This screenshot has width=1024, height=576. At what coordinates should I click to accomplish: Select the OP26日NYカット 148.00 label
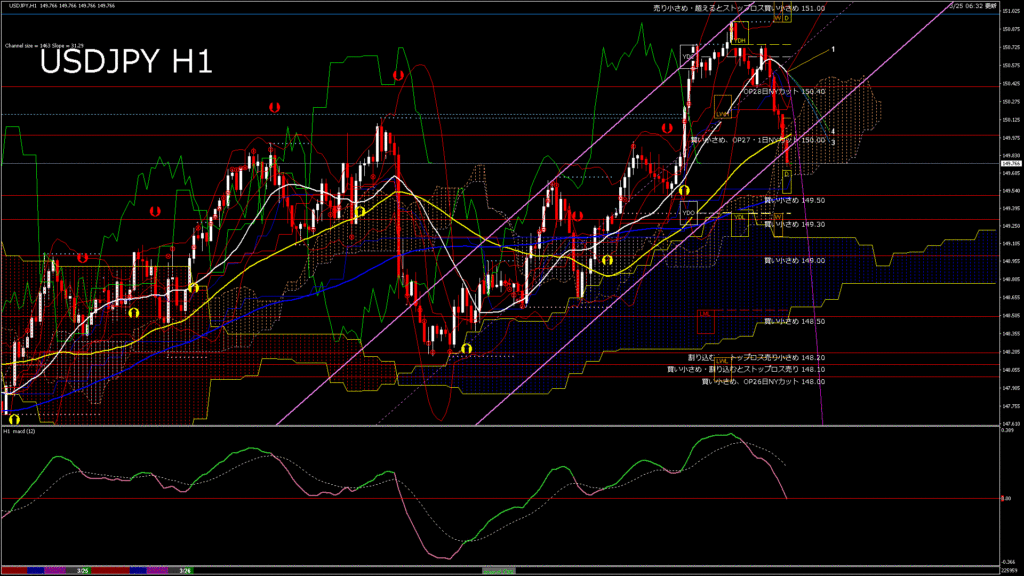763,381
